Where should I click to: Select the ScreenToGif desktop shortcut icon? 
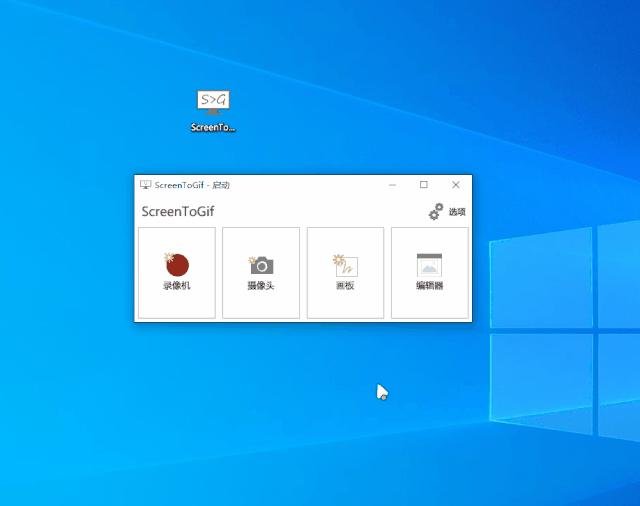(x=213, y=111)
